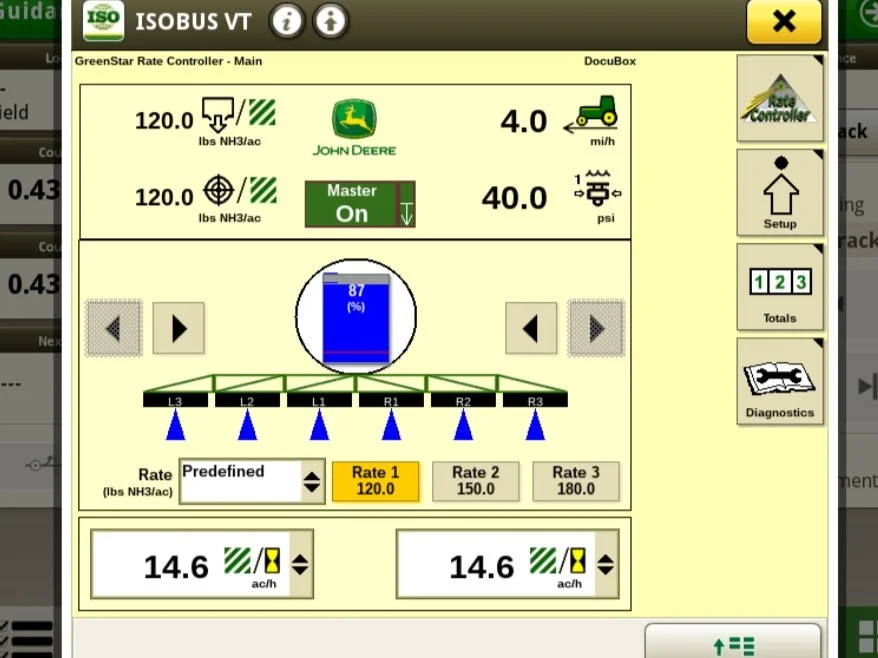Click the left ac/h productivity icon
878x658 pixels.
pyautogui.click(x=253, y=561)
